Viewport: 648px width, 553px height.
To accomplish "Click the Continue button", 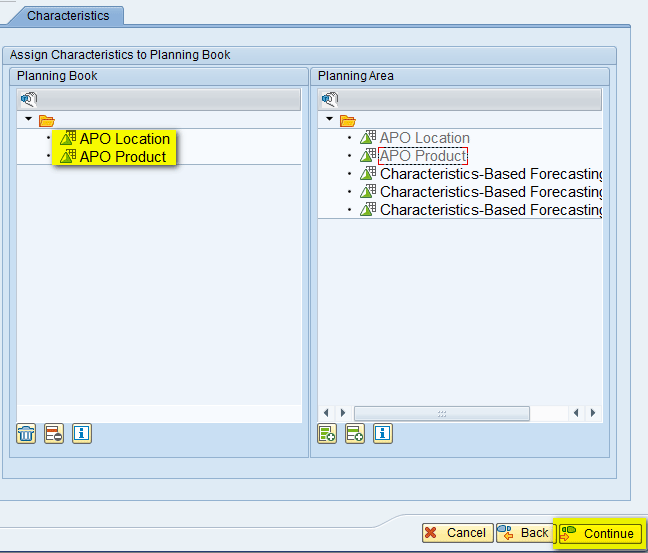I will (600, 534).
